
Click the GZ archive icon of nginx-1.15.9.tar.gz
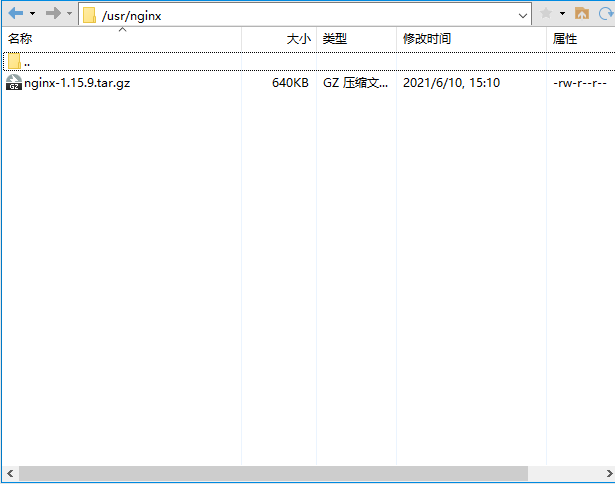pyautogui.click(x=14, y=82)
